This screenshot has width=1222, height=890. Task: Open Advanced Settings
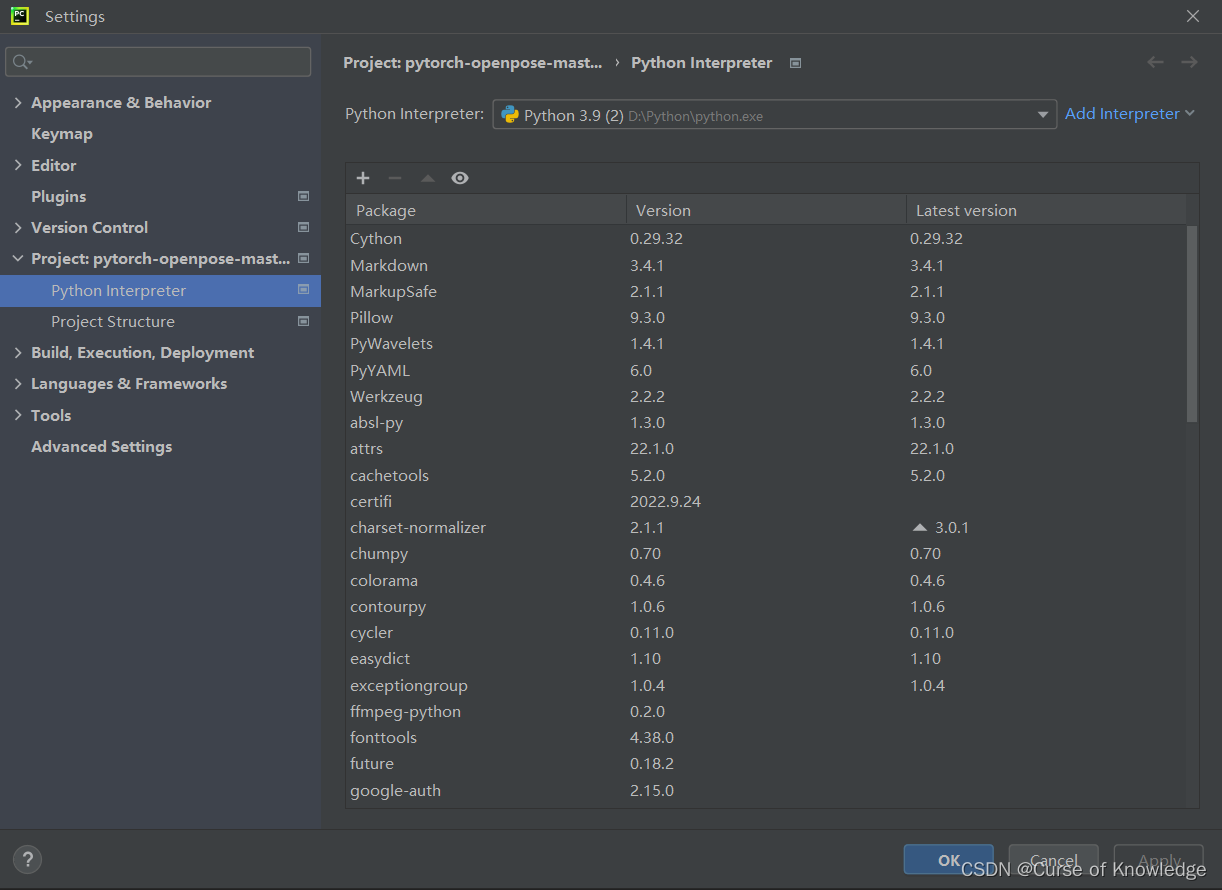(x=101, y=446)
